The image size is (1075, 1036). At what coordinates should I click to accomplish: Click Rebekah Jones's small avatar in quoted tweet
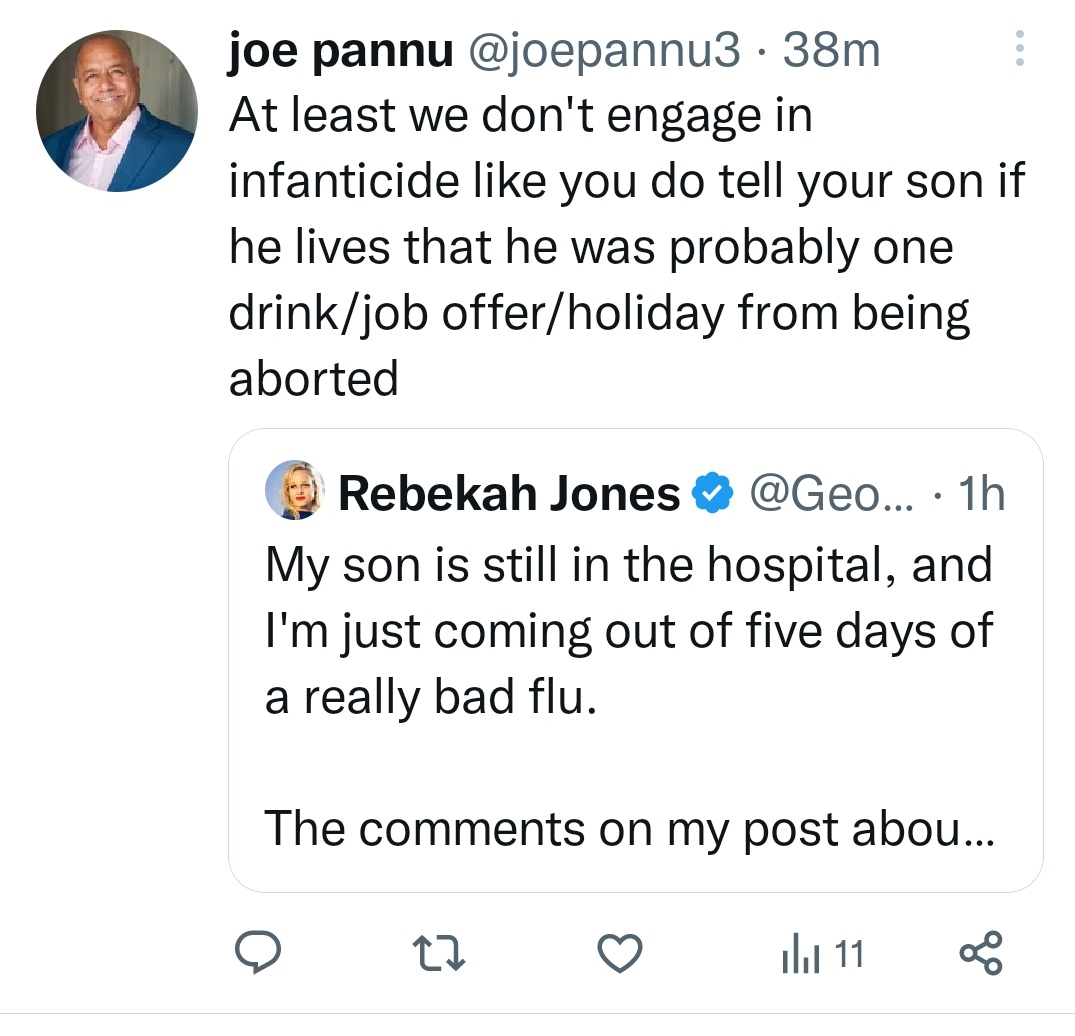pyautogui.click(x=295, y=492)
